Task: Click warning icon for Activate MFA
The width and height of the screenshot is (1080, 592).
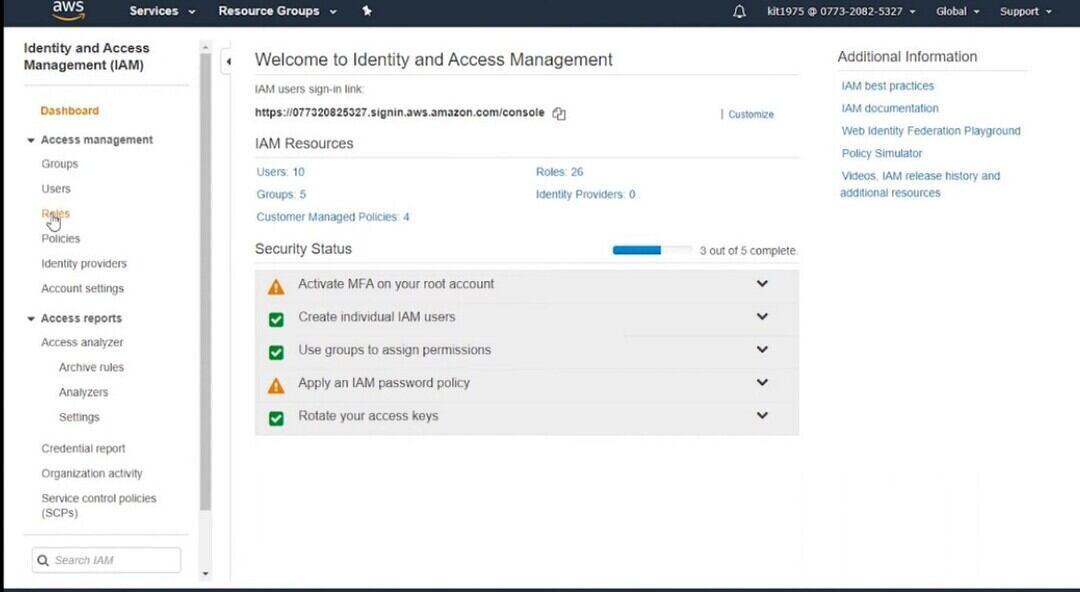Action: coord(276,286)
